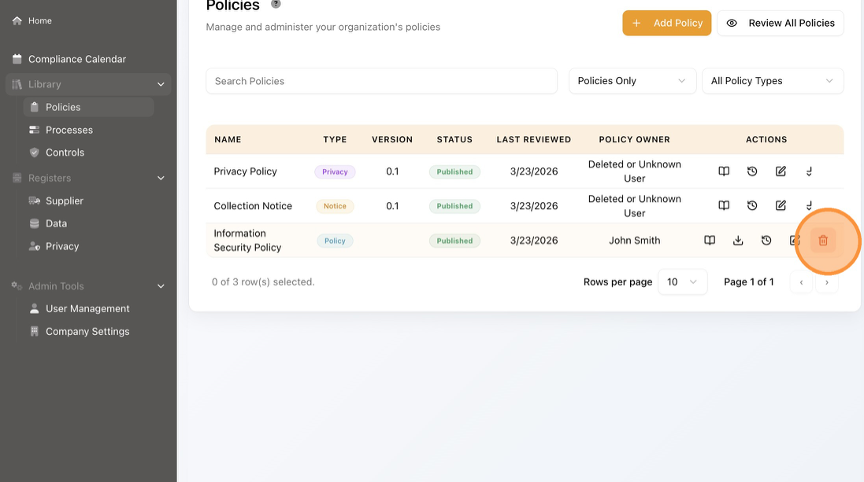View history for Information Security Policy

coord(766,241)
